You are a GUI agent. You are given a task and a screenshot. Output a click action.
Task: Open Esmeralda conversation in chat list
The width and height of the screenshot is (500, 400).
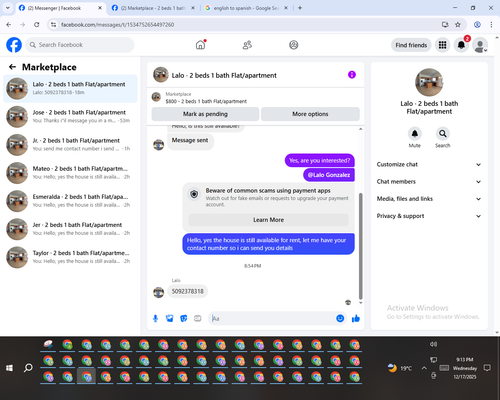click(x=70, y=201)
